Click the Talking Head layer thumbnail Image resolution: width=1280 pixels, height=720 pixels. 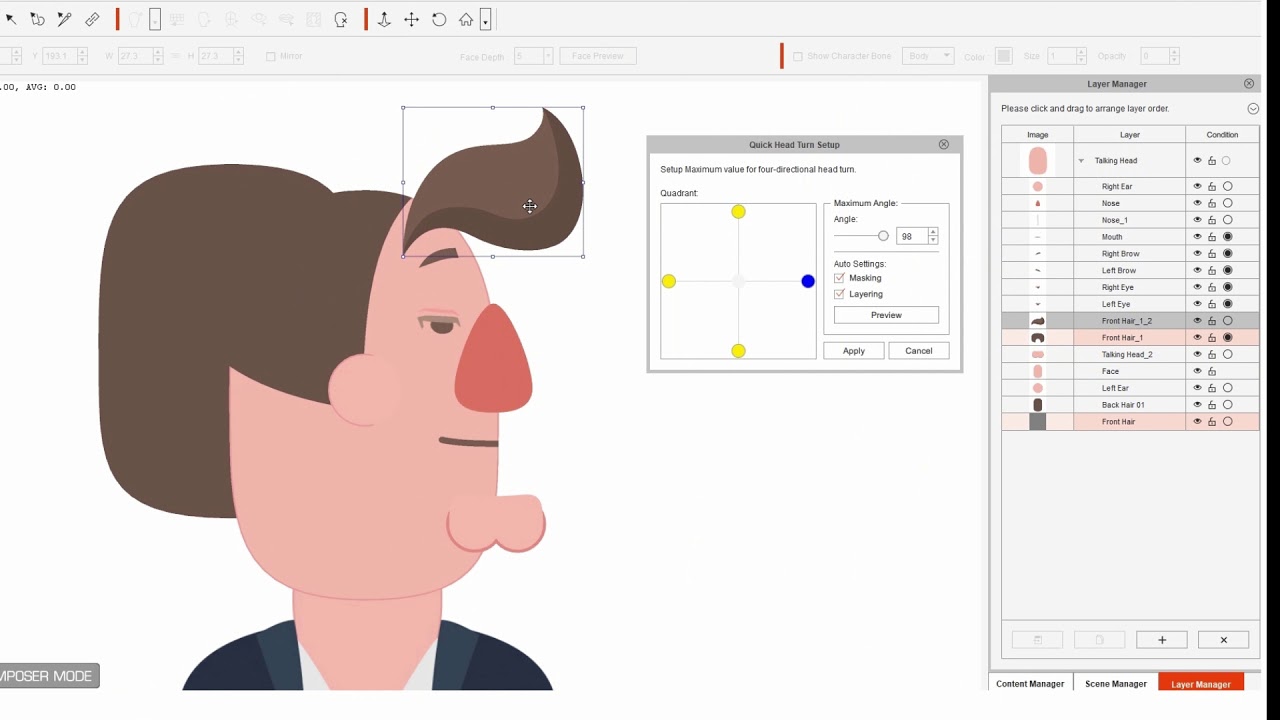1038,160
